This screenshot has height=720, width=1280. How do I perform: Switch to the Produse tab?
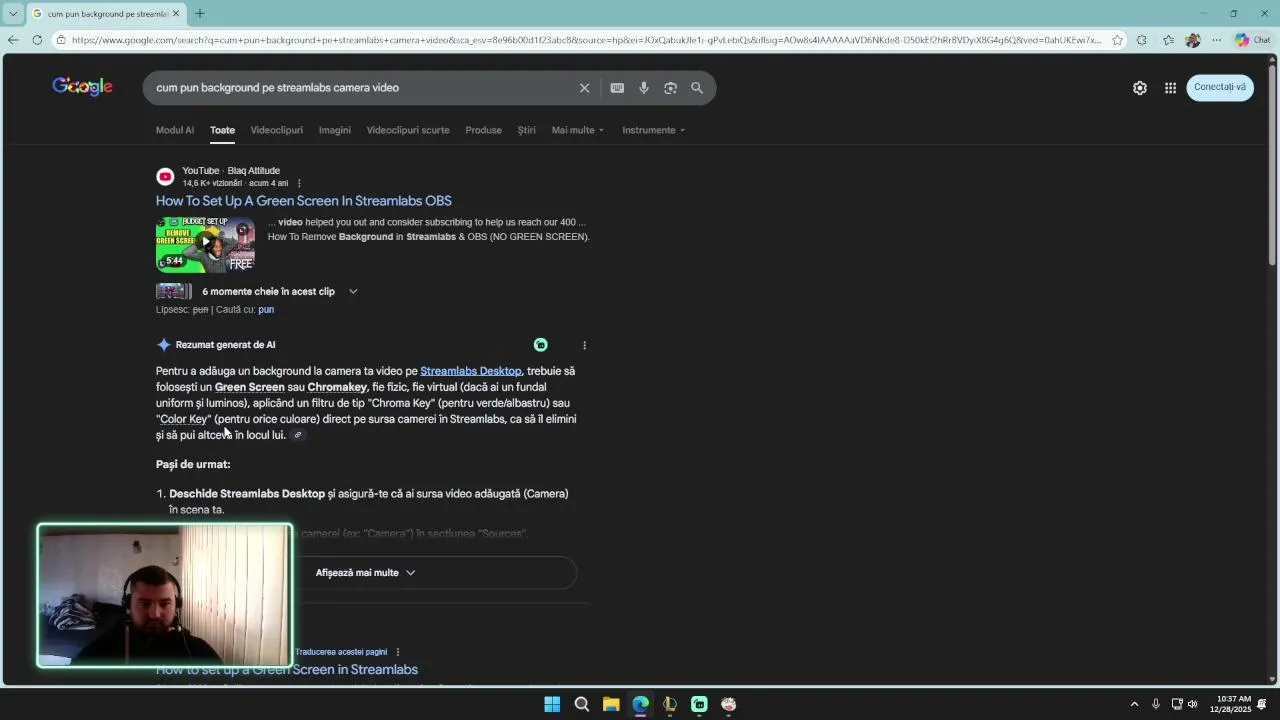tap(484, 130)
